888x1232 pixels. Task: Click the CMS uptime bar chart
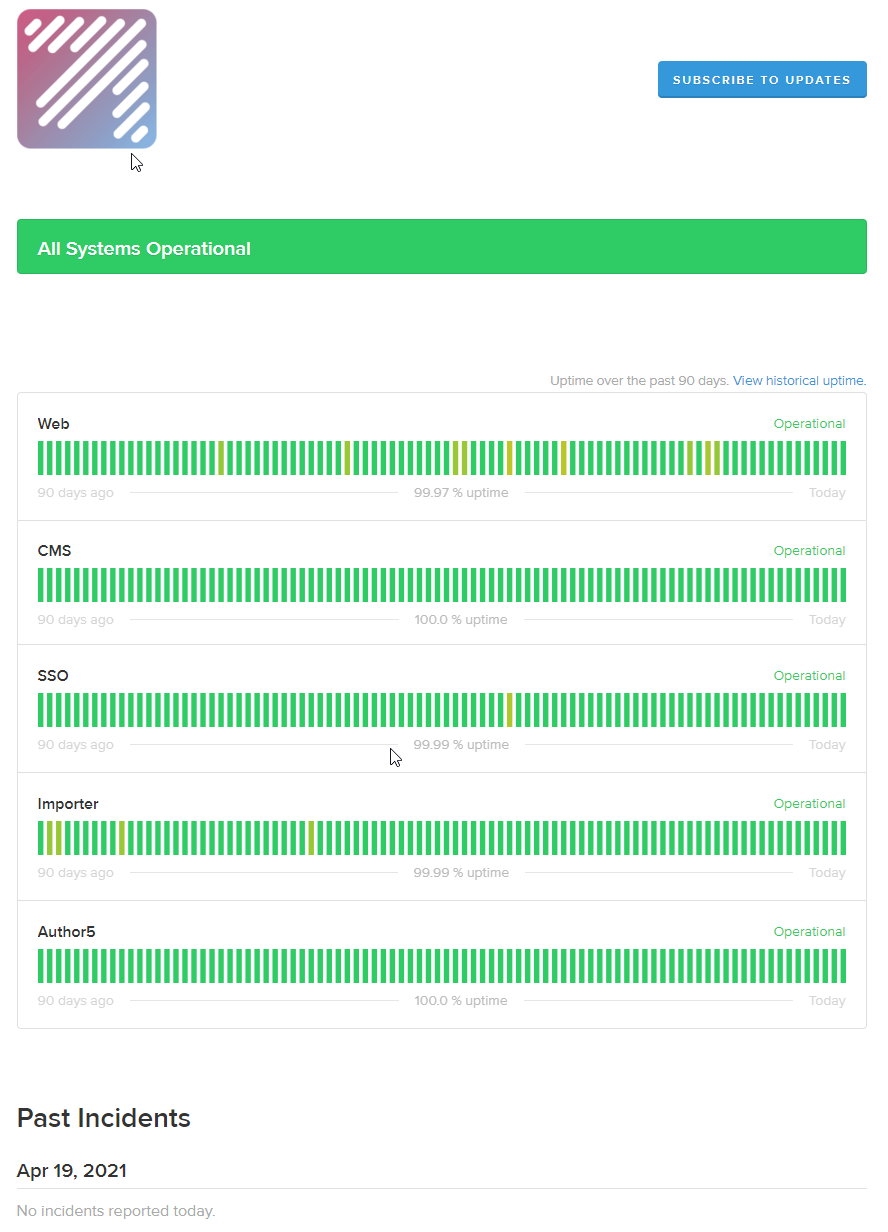point(441,585)
